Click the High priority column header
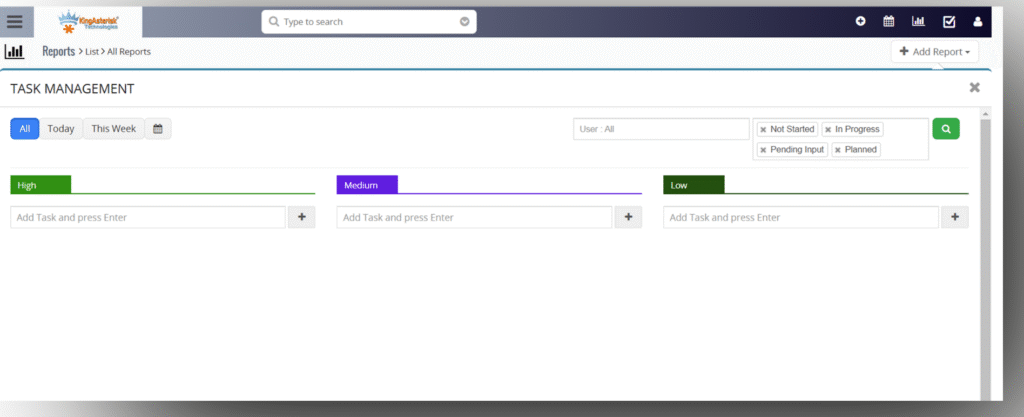 [x=40, y=185]
